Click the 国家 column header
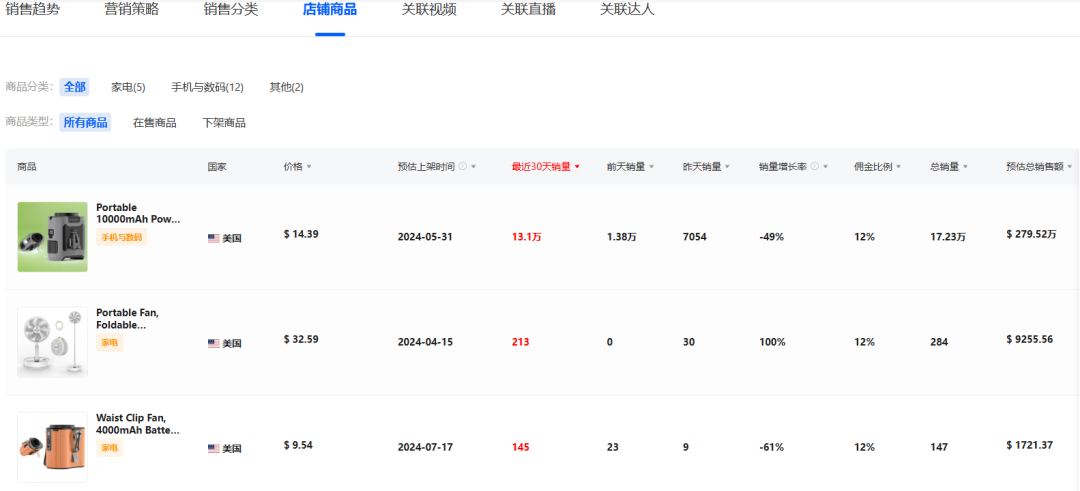 (x=217, y=167)
